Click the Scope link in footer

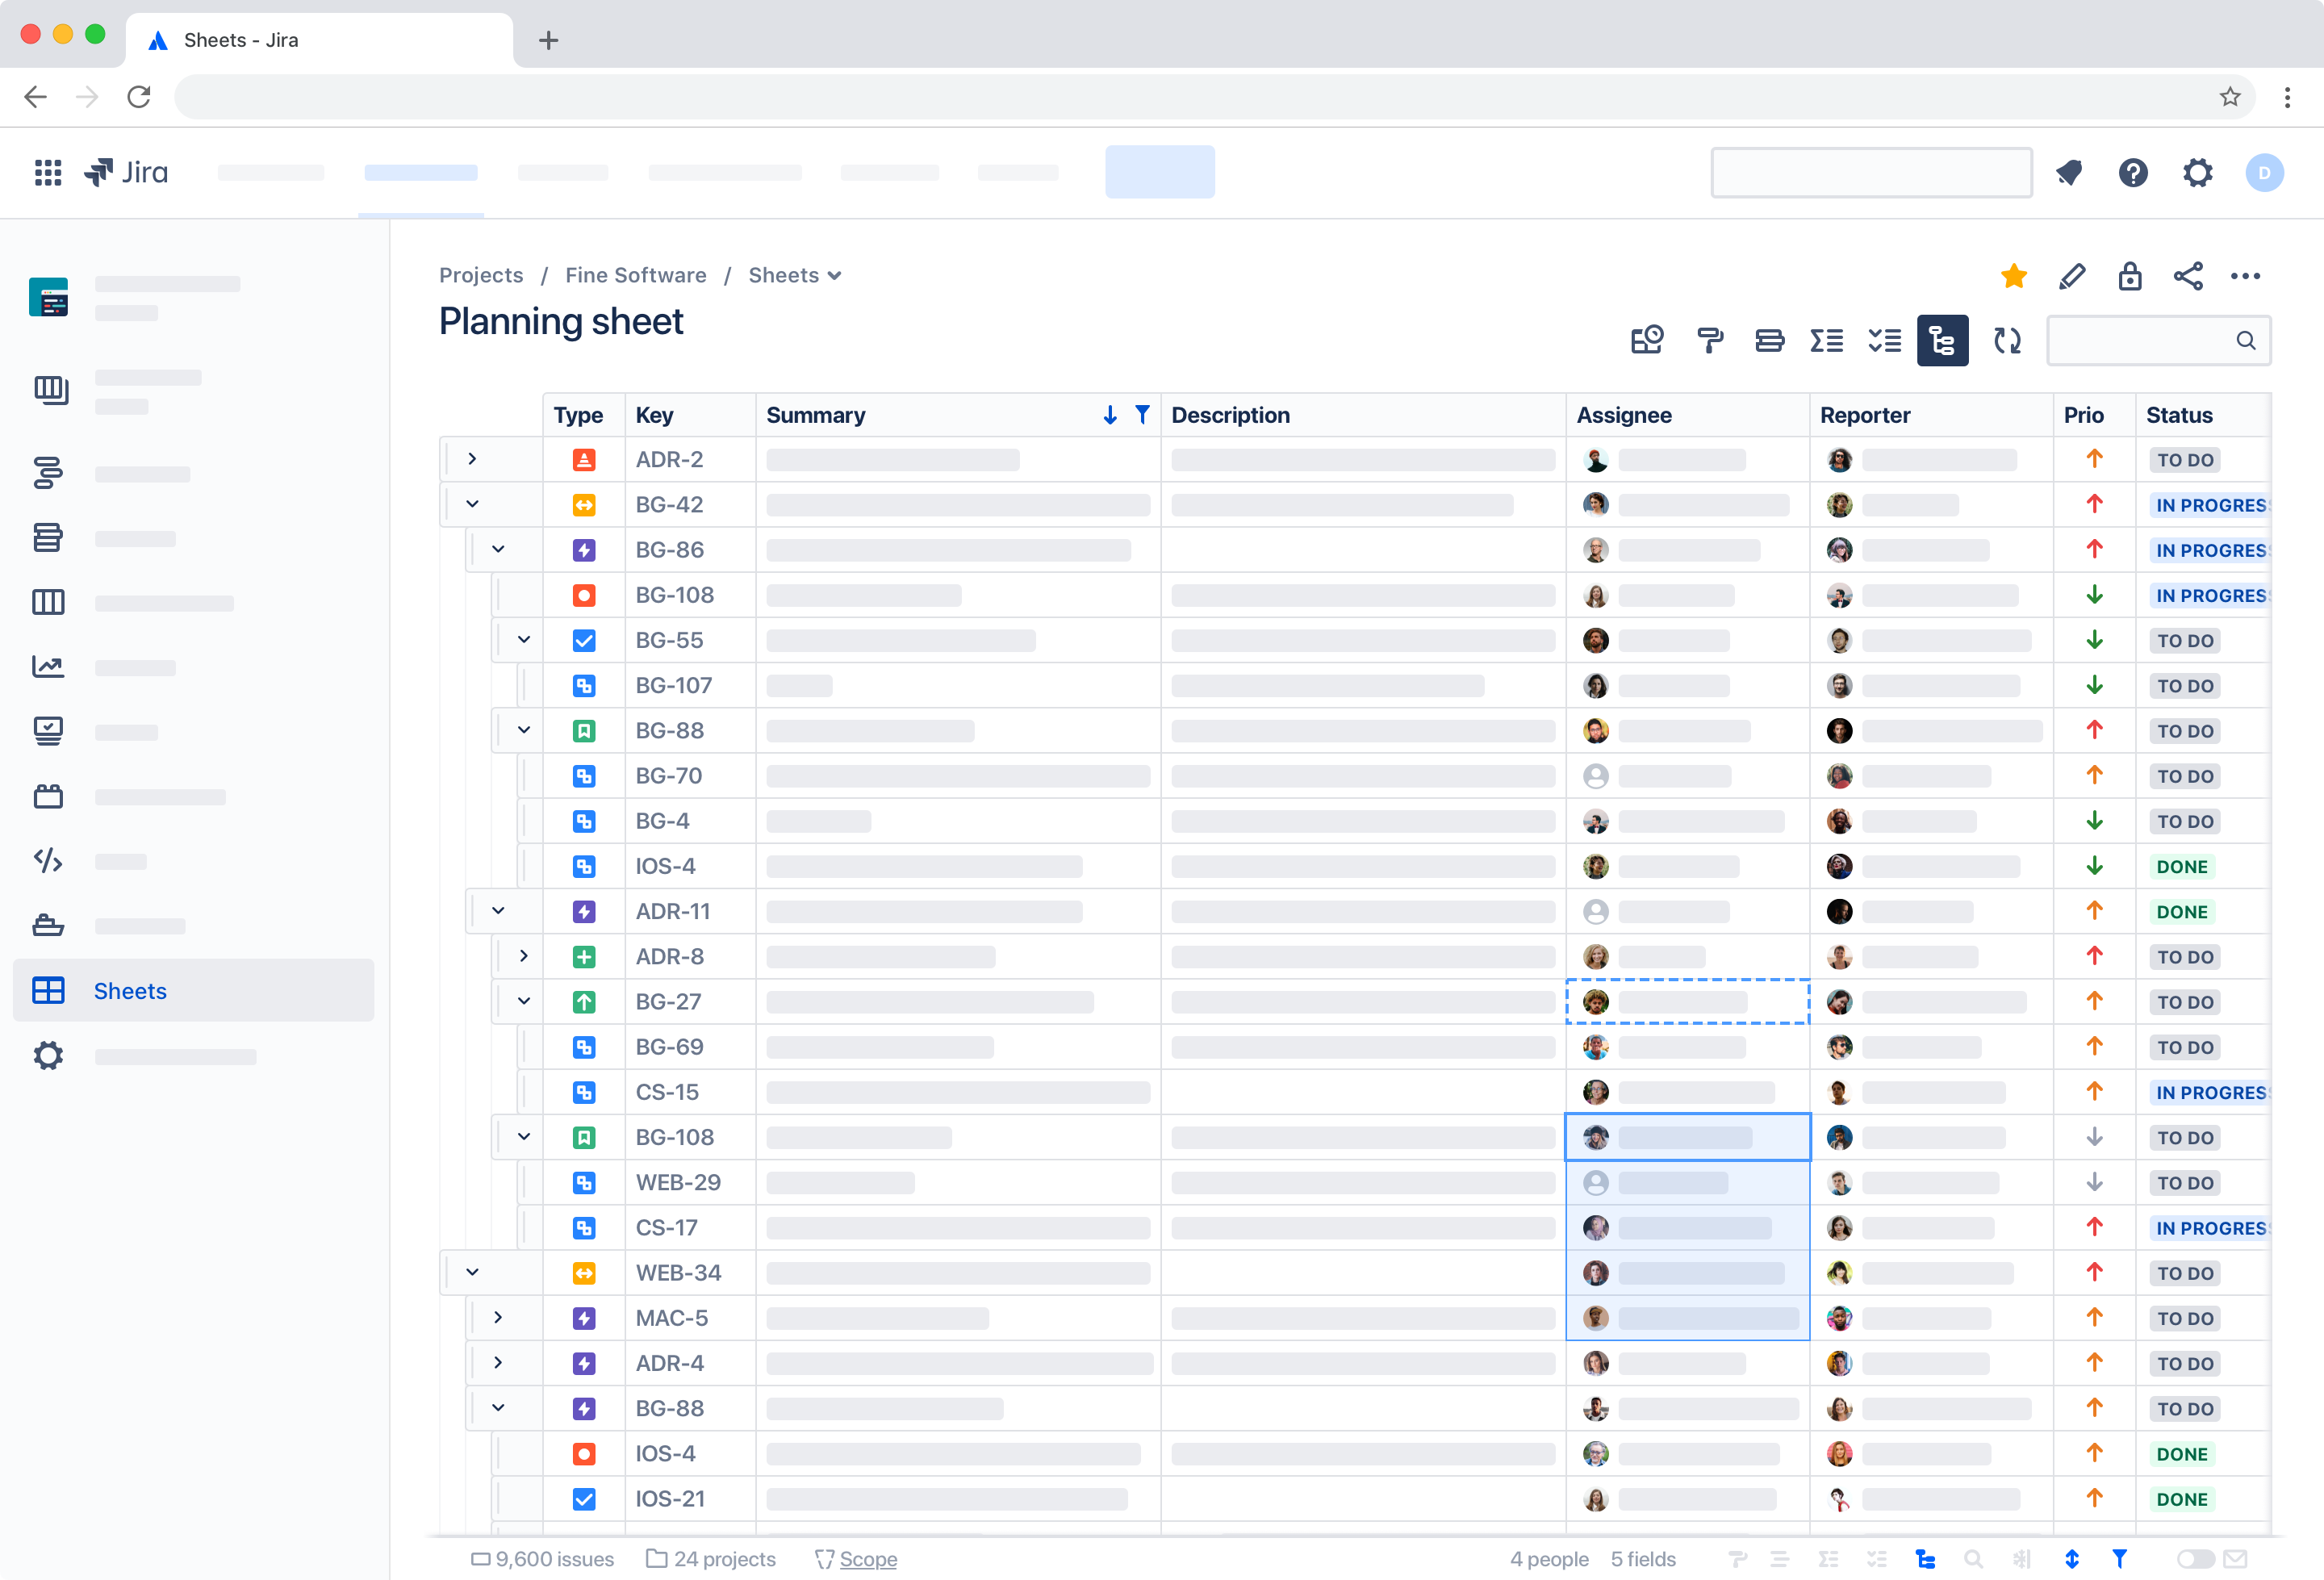pyautogui.click(x=867, y=1559)
